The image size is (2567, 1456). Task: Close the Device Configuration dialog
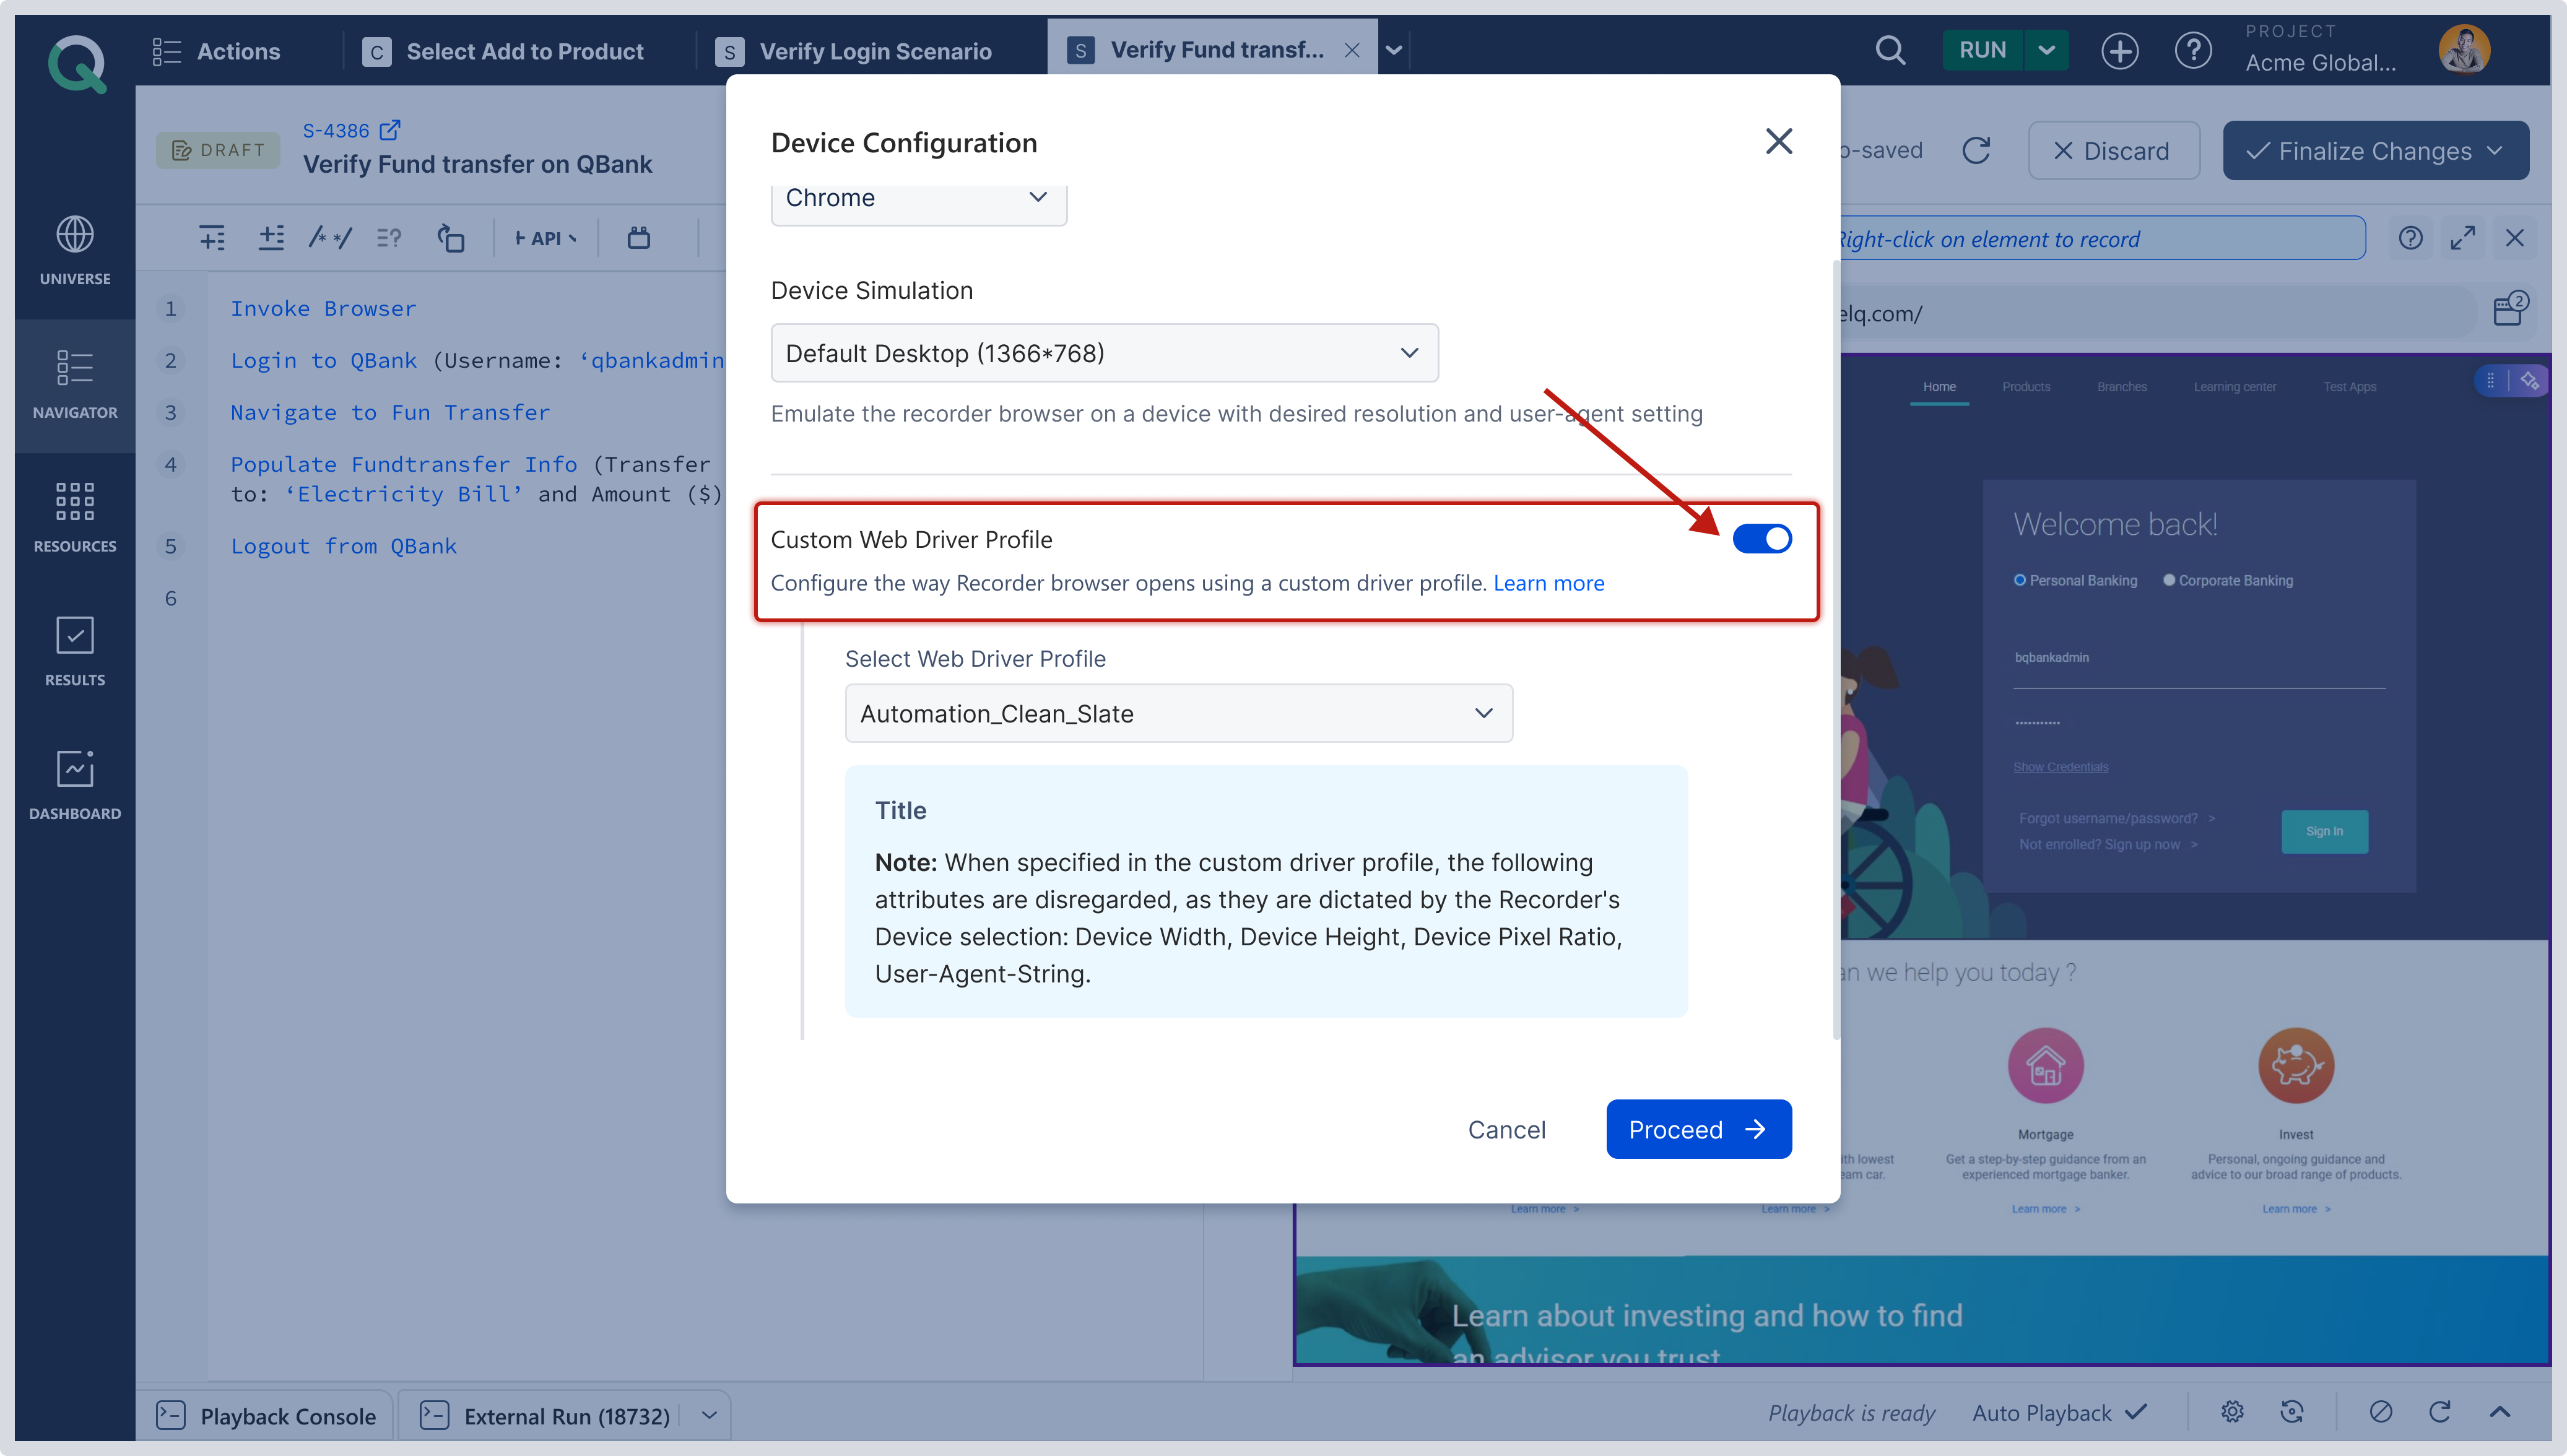pyautogui.click(x=1779, y=142)
